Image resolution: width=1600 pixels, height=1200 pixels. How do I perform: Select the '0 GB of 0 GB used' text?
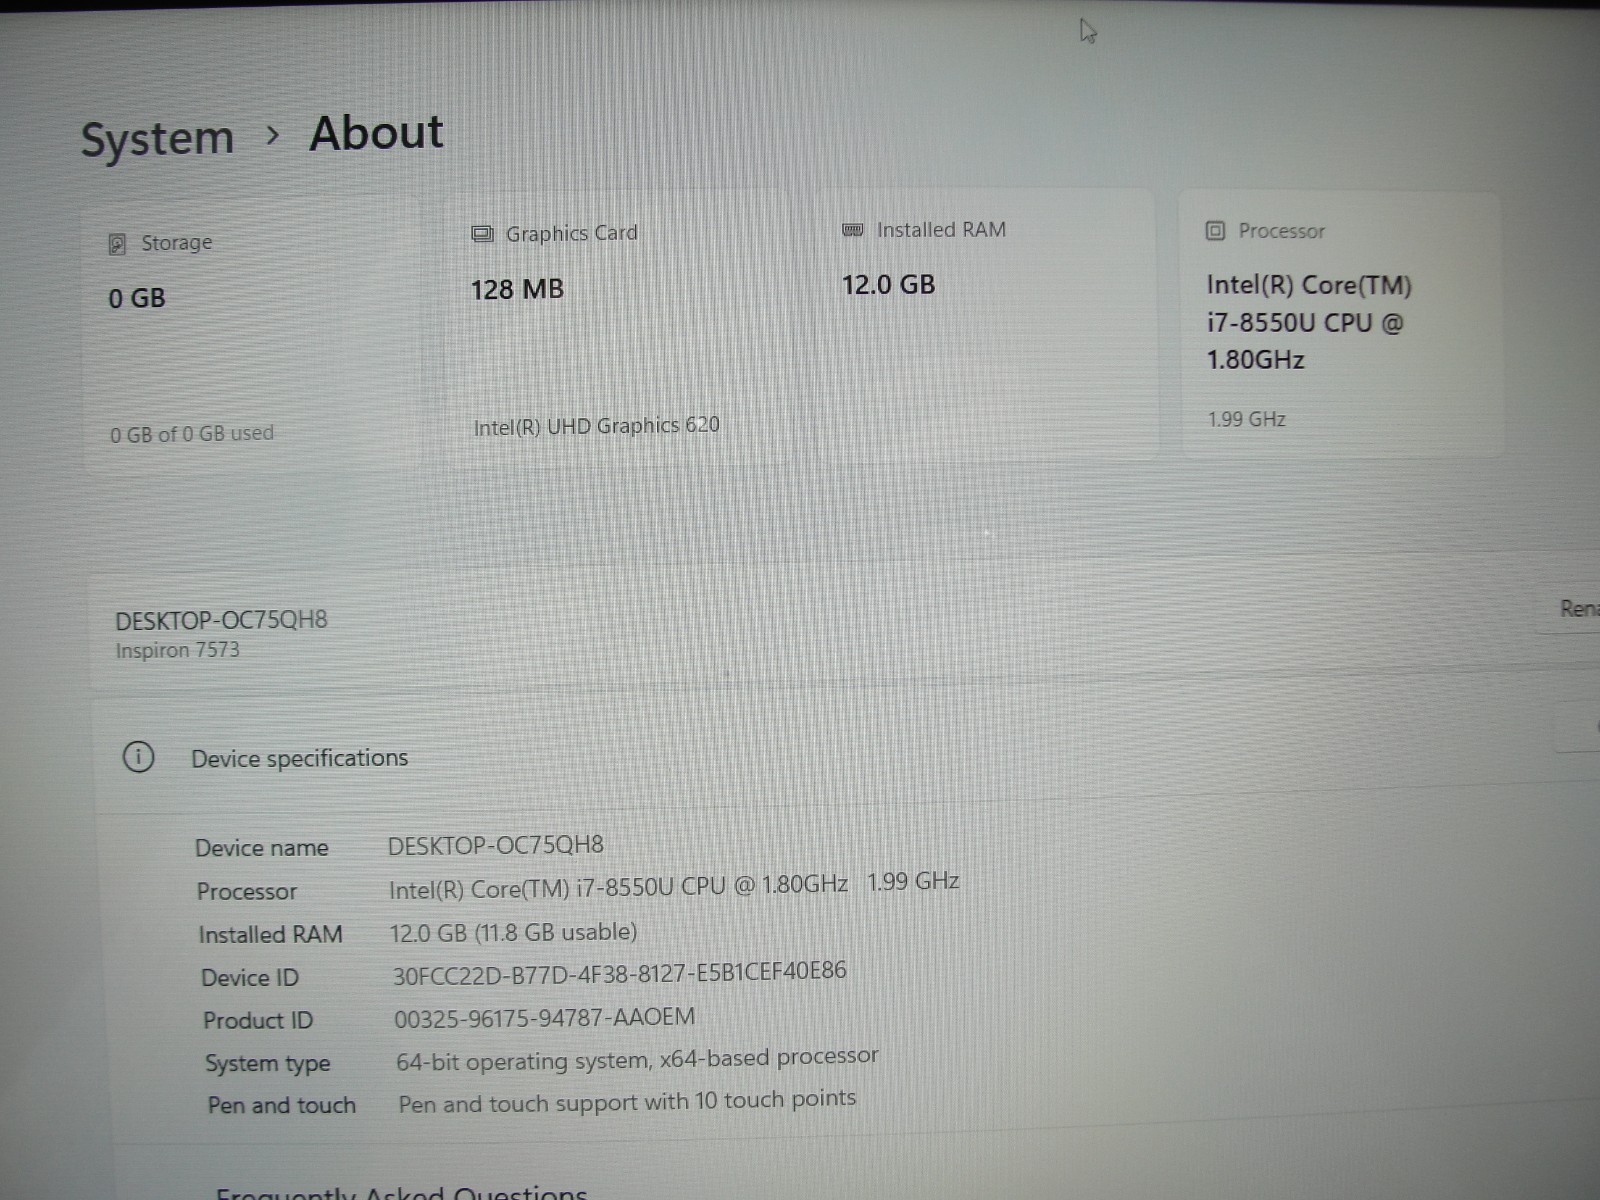coord(192,434)
